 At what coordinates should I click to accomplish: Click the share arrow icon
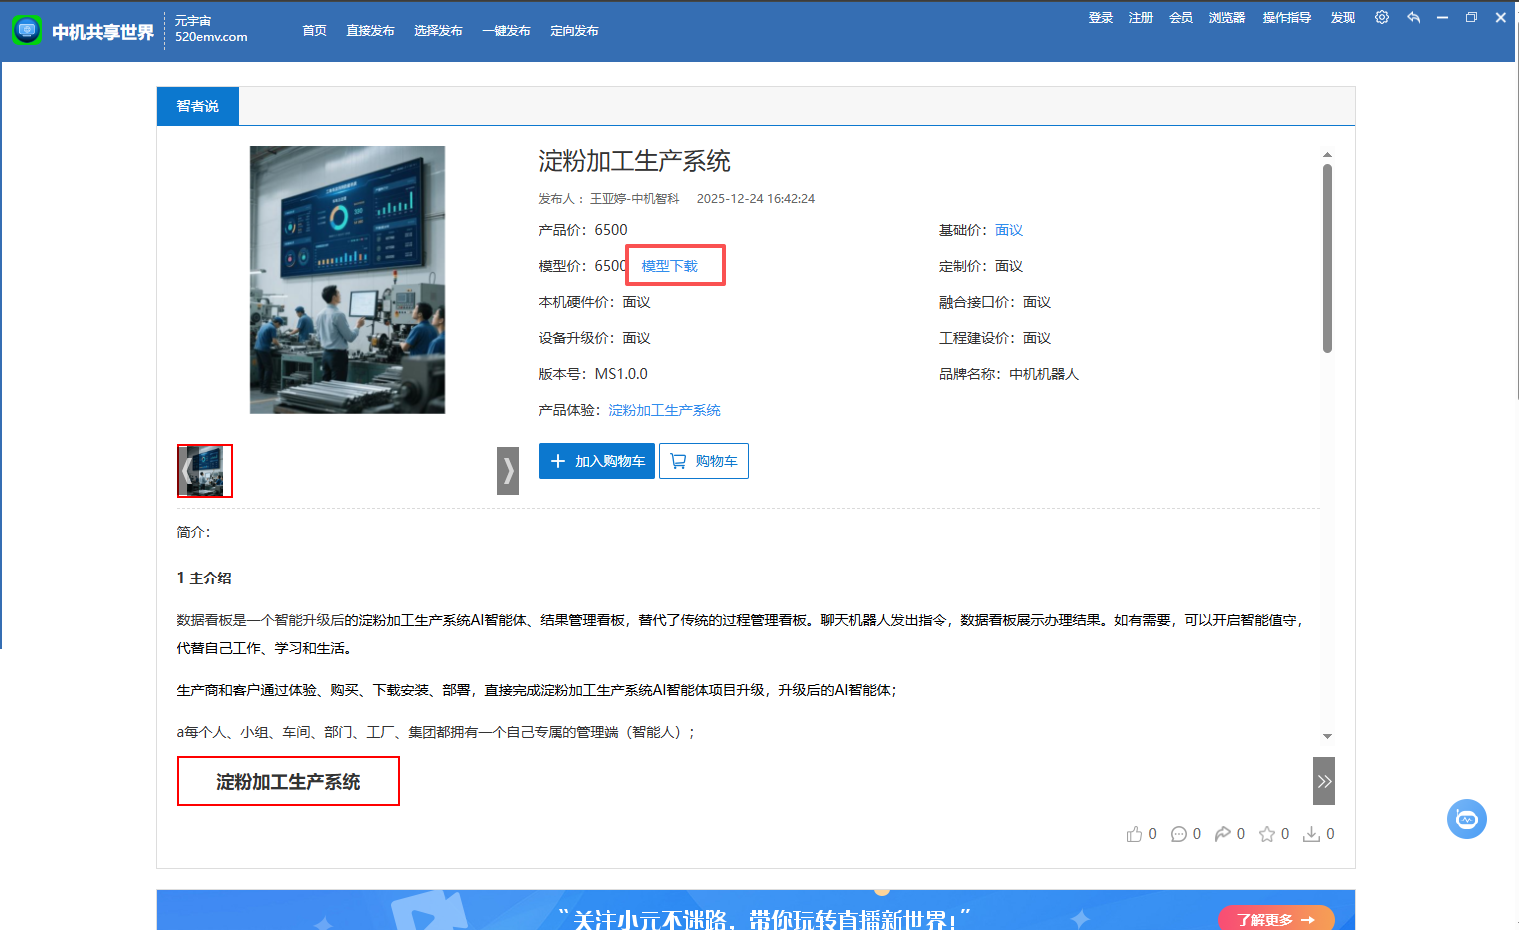[x=1223, y=834]
